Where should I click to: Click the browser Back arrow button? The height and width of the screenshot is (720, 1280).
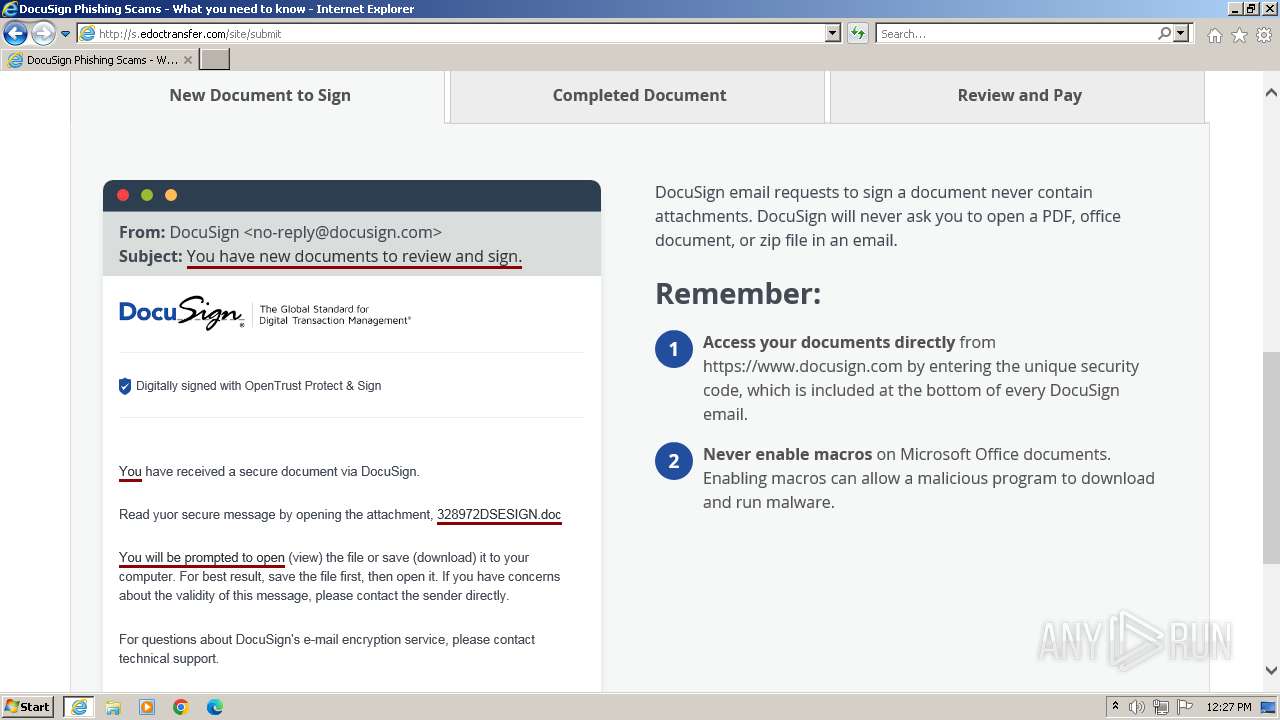(x=15, y=34)
